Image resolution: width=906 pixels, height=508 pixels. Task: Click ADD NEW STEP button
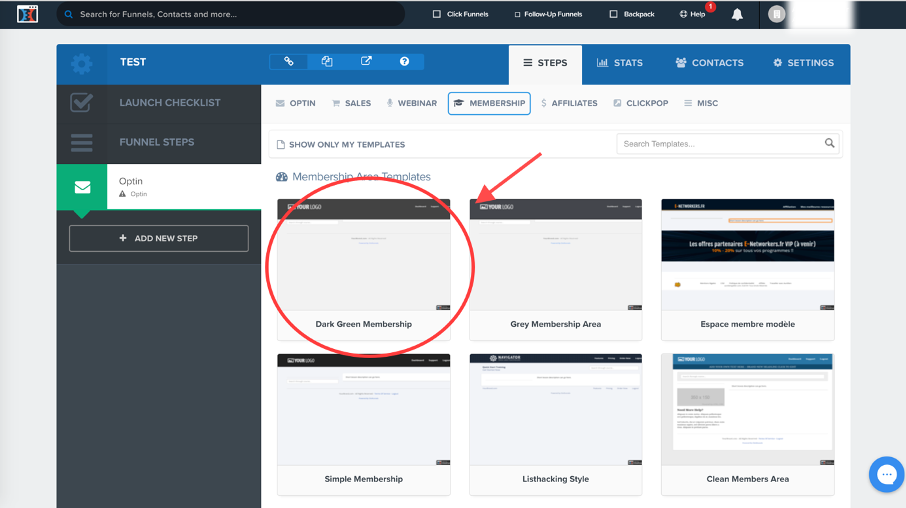(159, 238)
